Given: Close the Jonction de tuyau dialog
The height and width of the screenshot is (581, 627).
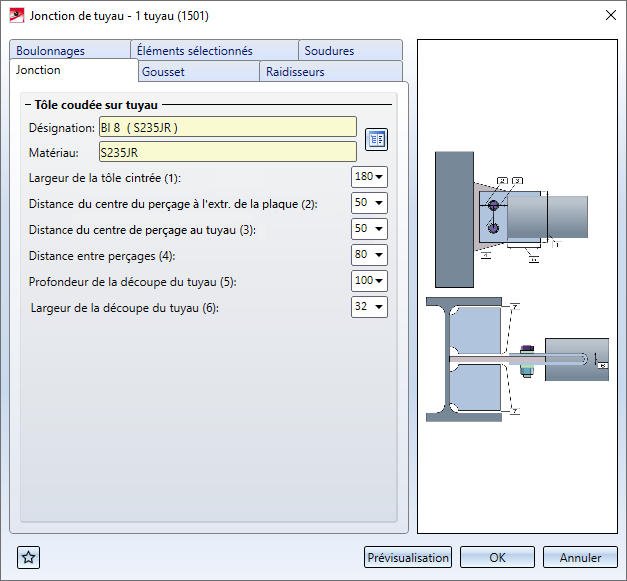Looking at the screenshot, I should [610, 16].
